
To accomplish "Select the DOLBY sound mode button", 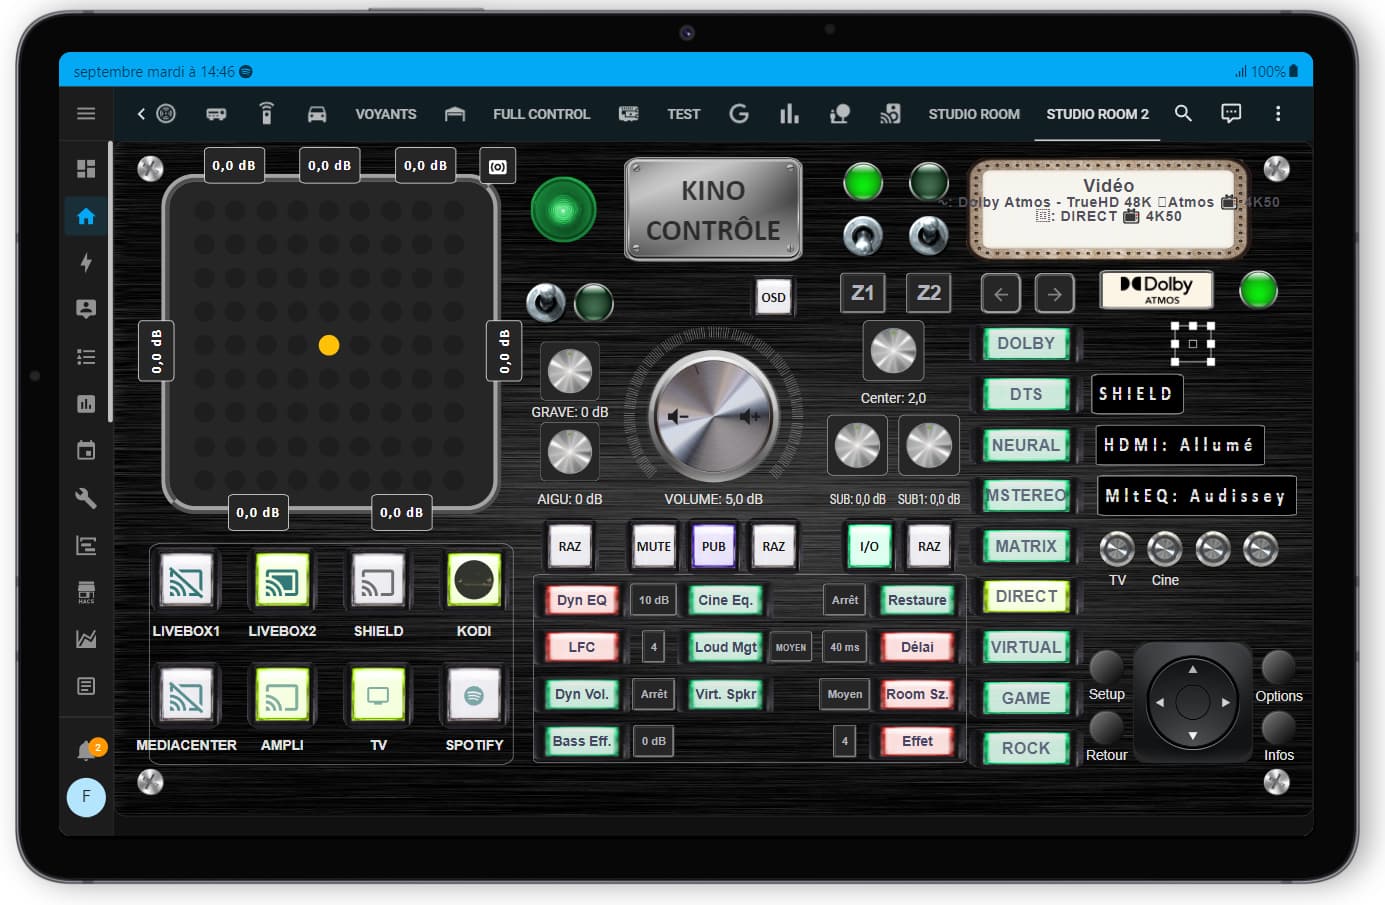I will click(x=1026, y=343).
